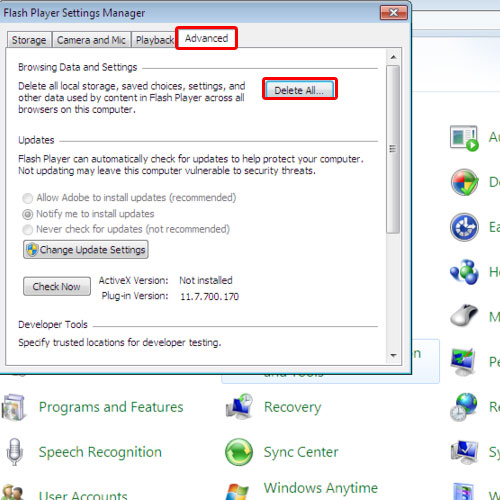Viewport: 500px width, 500px height.
Task: Click the AutoPlay icon
Action: [464, 138]
